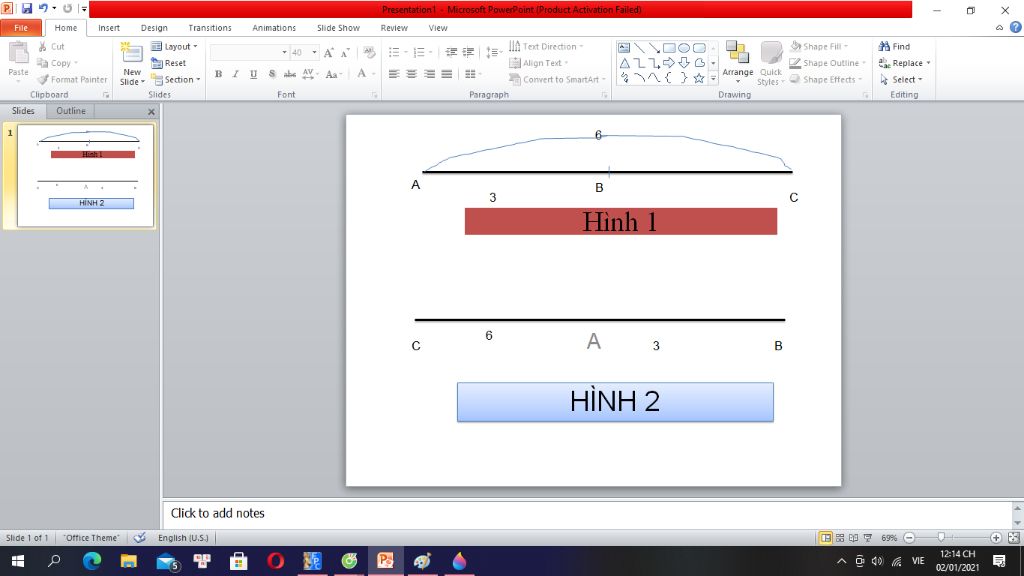Viewport: 1024px width, 576px height.
Task: Click the Find button
Action: [x=894, y=46]
